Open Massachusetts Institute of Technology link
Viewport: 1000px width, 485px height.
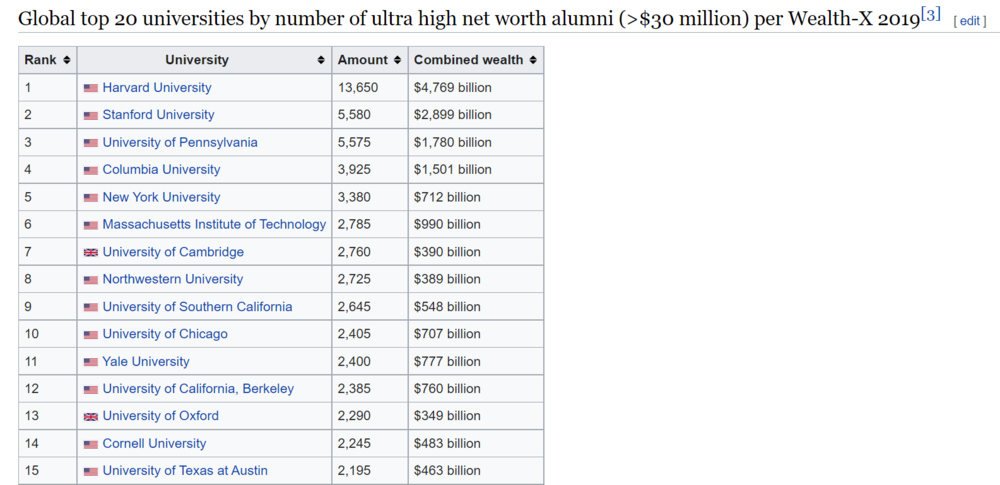click(214, 224)
